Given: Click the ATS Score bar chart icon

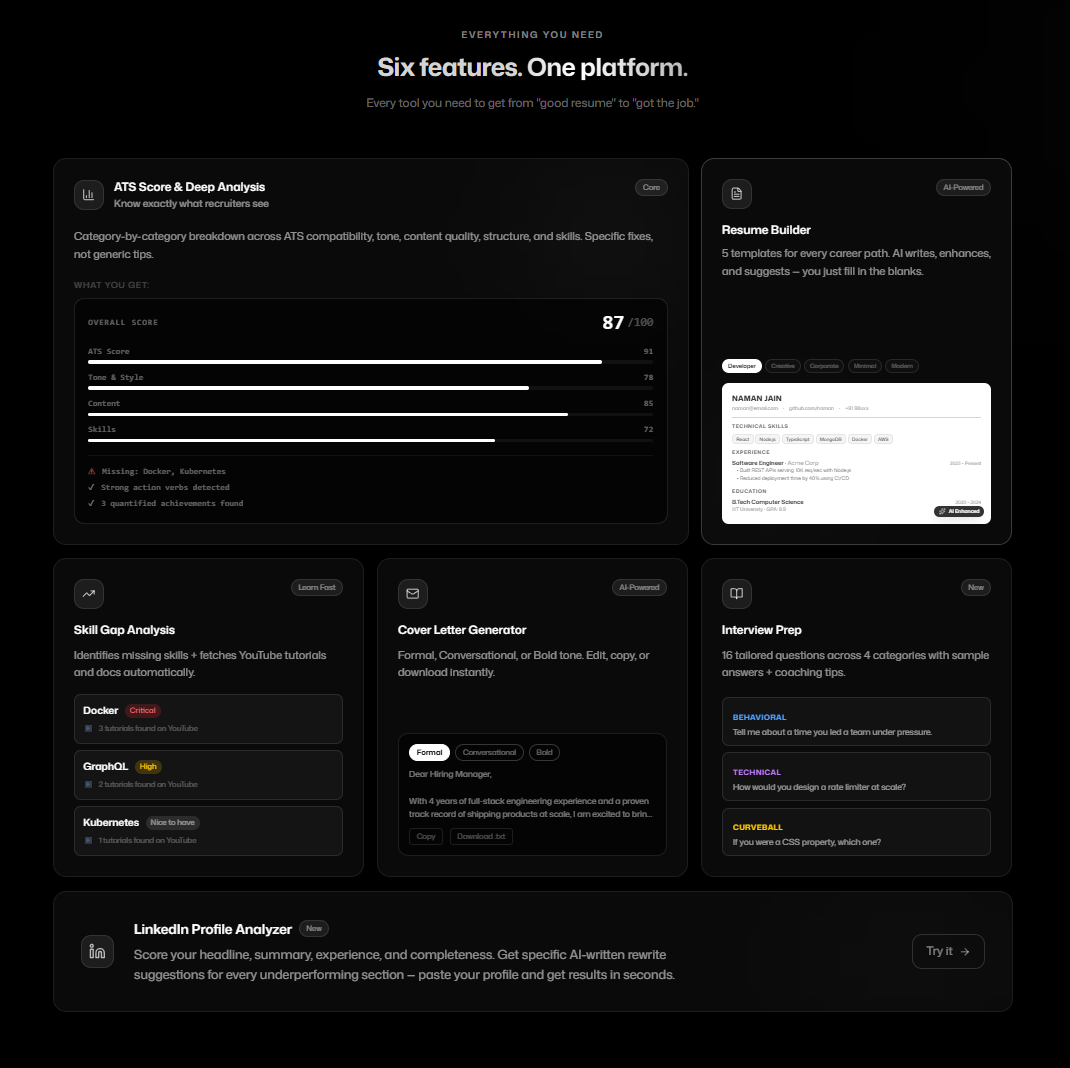Looking at the screenshot, I should [89, 194].
